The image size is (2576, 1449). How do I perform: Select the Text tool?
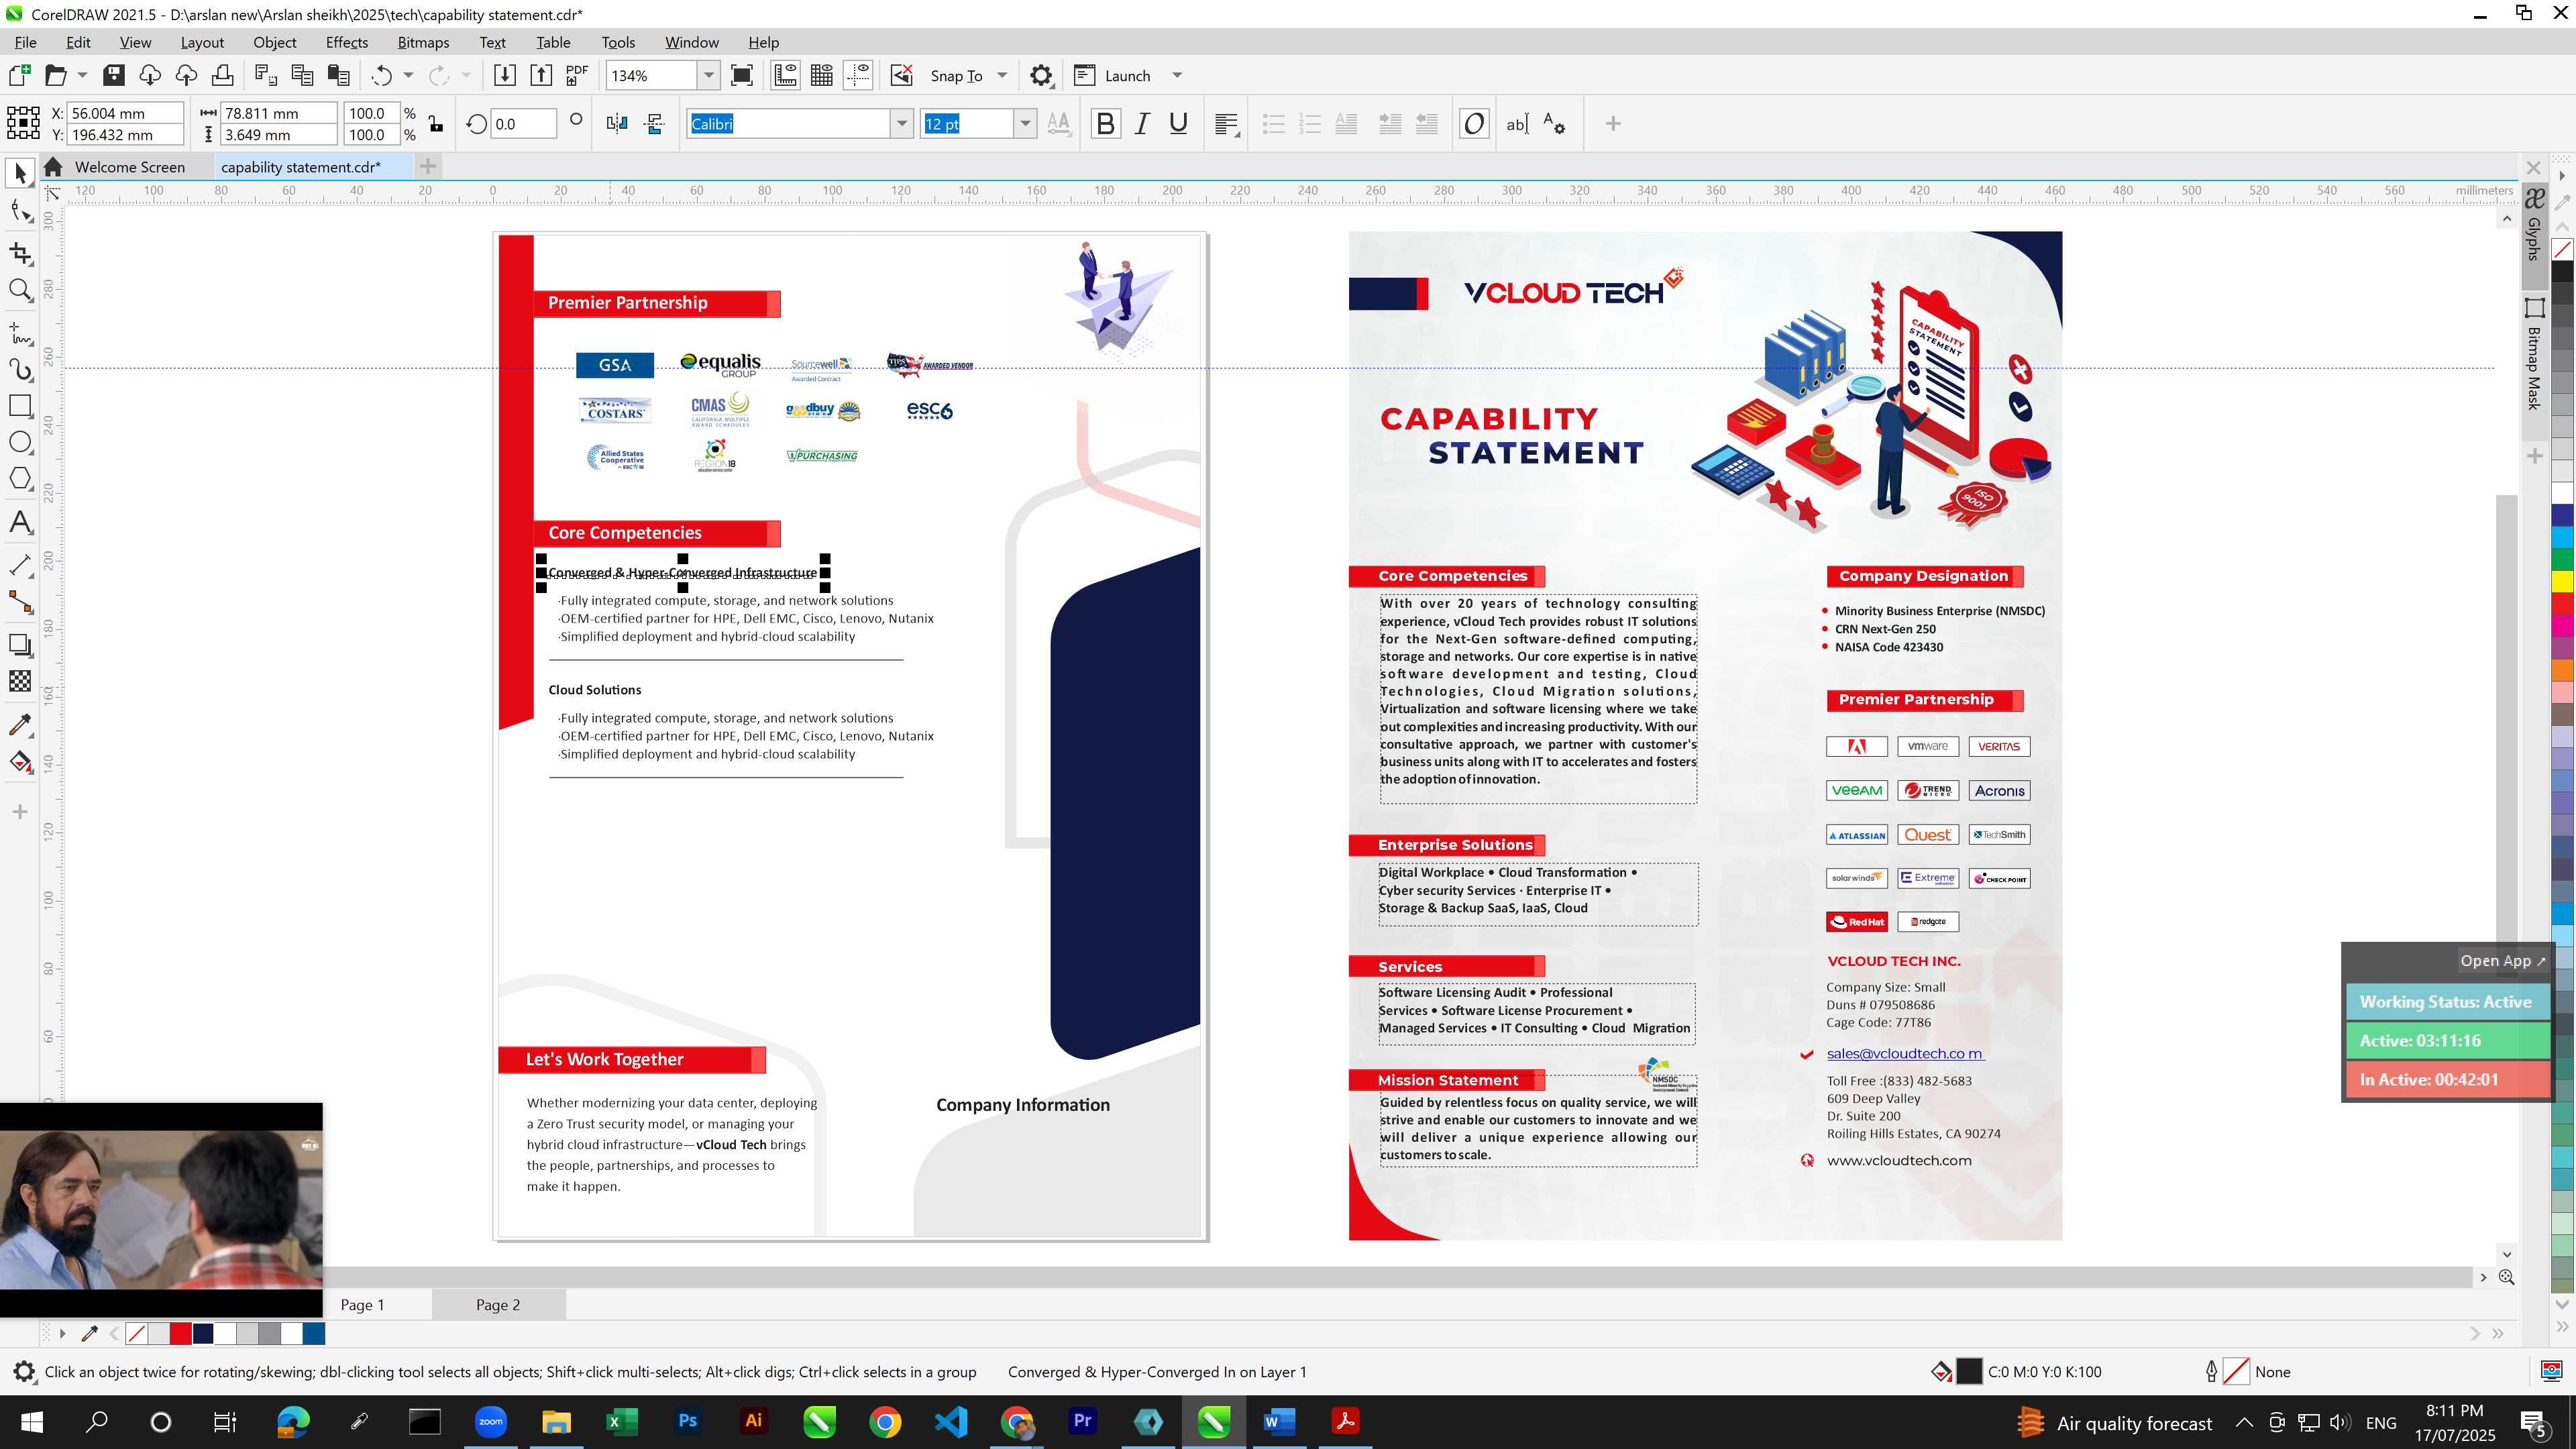[20, 522]
